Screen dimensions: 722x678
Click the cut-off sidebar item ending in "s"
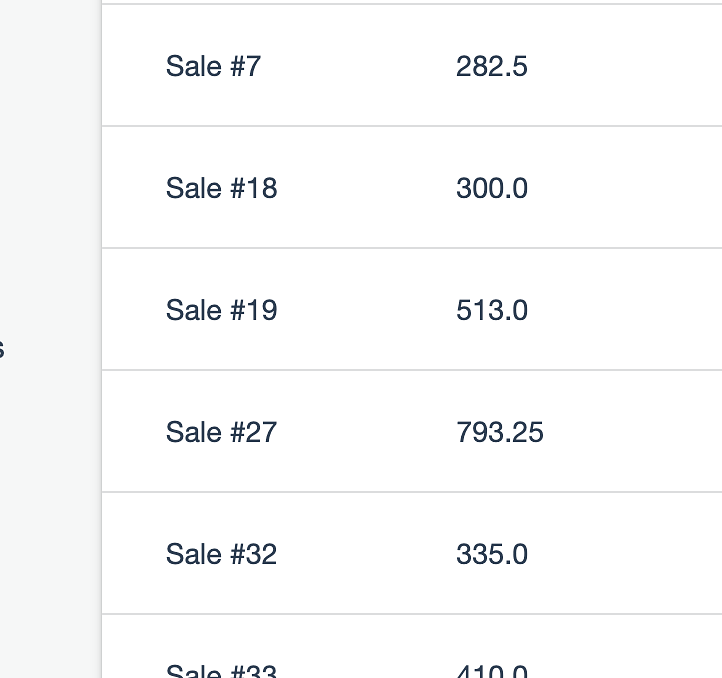[x=2, y=349]
